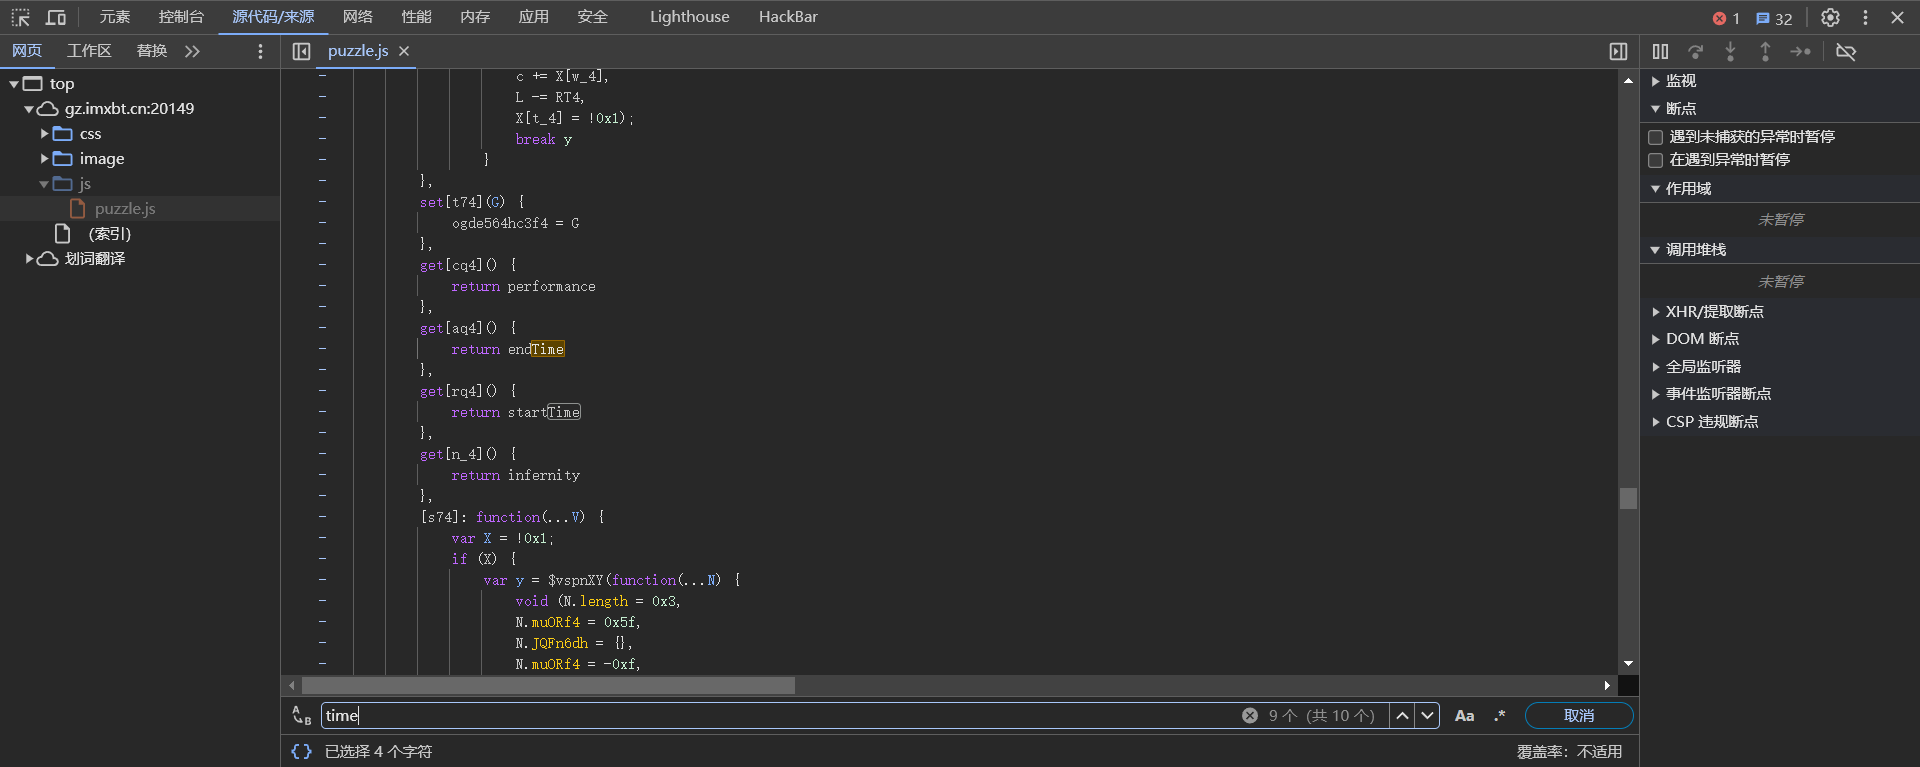Click the pause script execution icon
The image size is (1920, 767).
click(x=1660, y=51)
